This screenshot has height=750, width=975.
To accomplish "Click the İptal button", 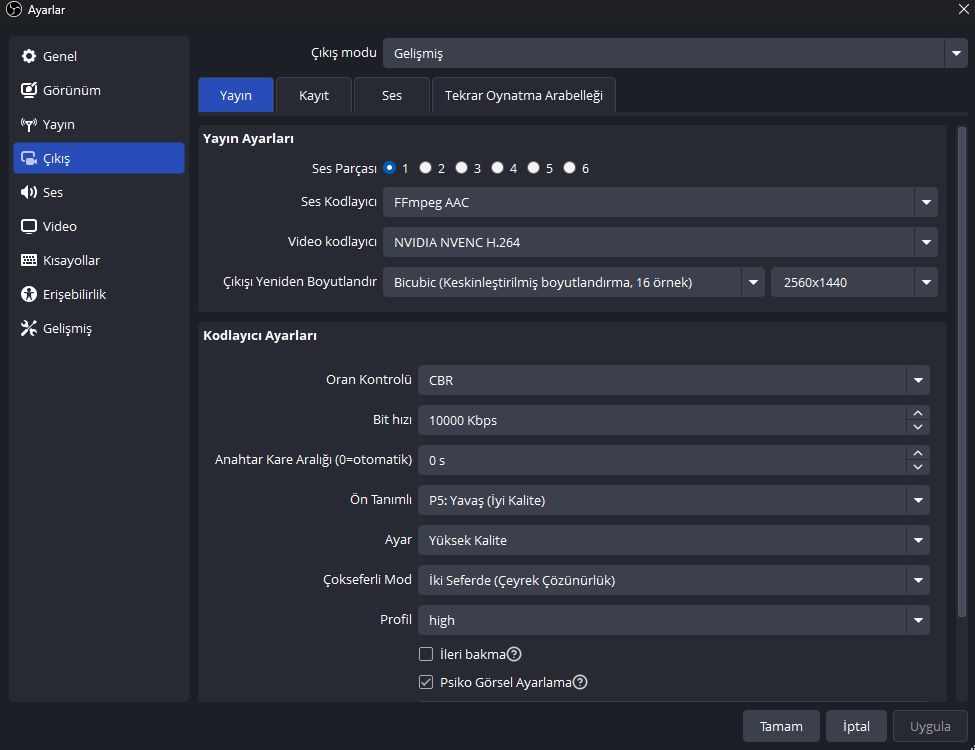I will [x=856, y=726].
